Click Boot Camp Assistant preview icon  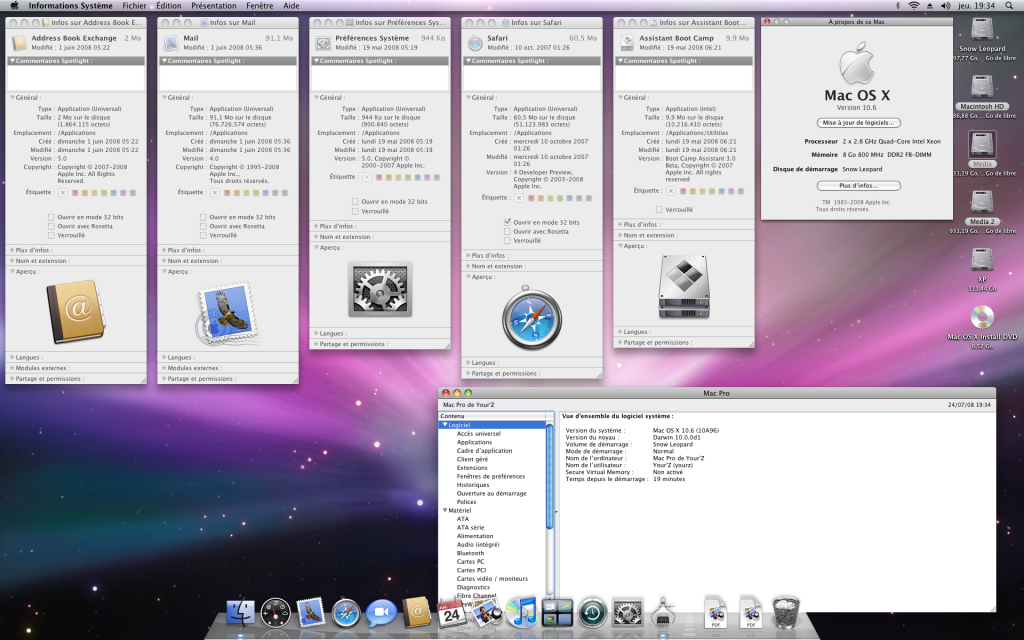tap(684, 287)
